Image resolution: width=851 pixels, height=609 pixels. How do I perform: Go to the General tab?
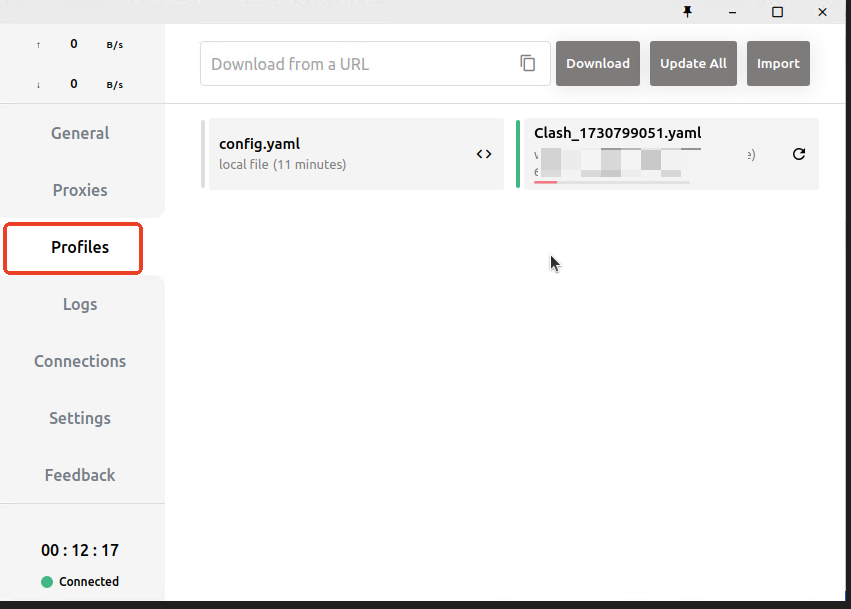point(80,133)
